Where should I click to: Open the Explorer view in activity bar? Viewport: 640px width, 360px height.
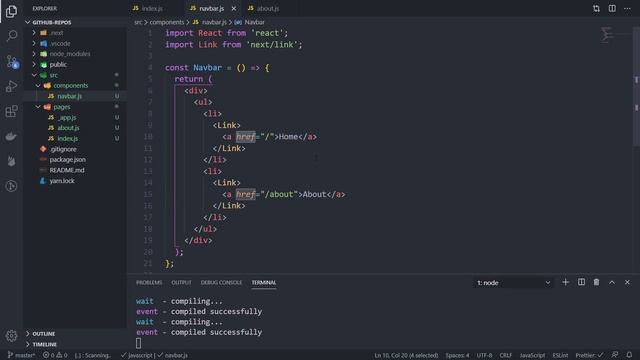(11, 11)
